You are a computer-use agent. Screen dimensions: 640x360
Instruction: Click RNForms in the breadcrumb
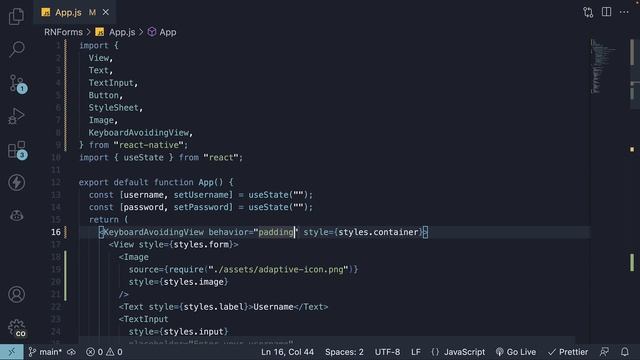click(x=63, y=32)
